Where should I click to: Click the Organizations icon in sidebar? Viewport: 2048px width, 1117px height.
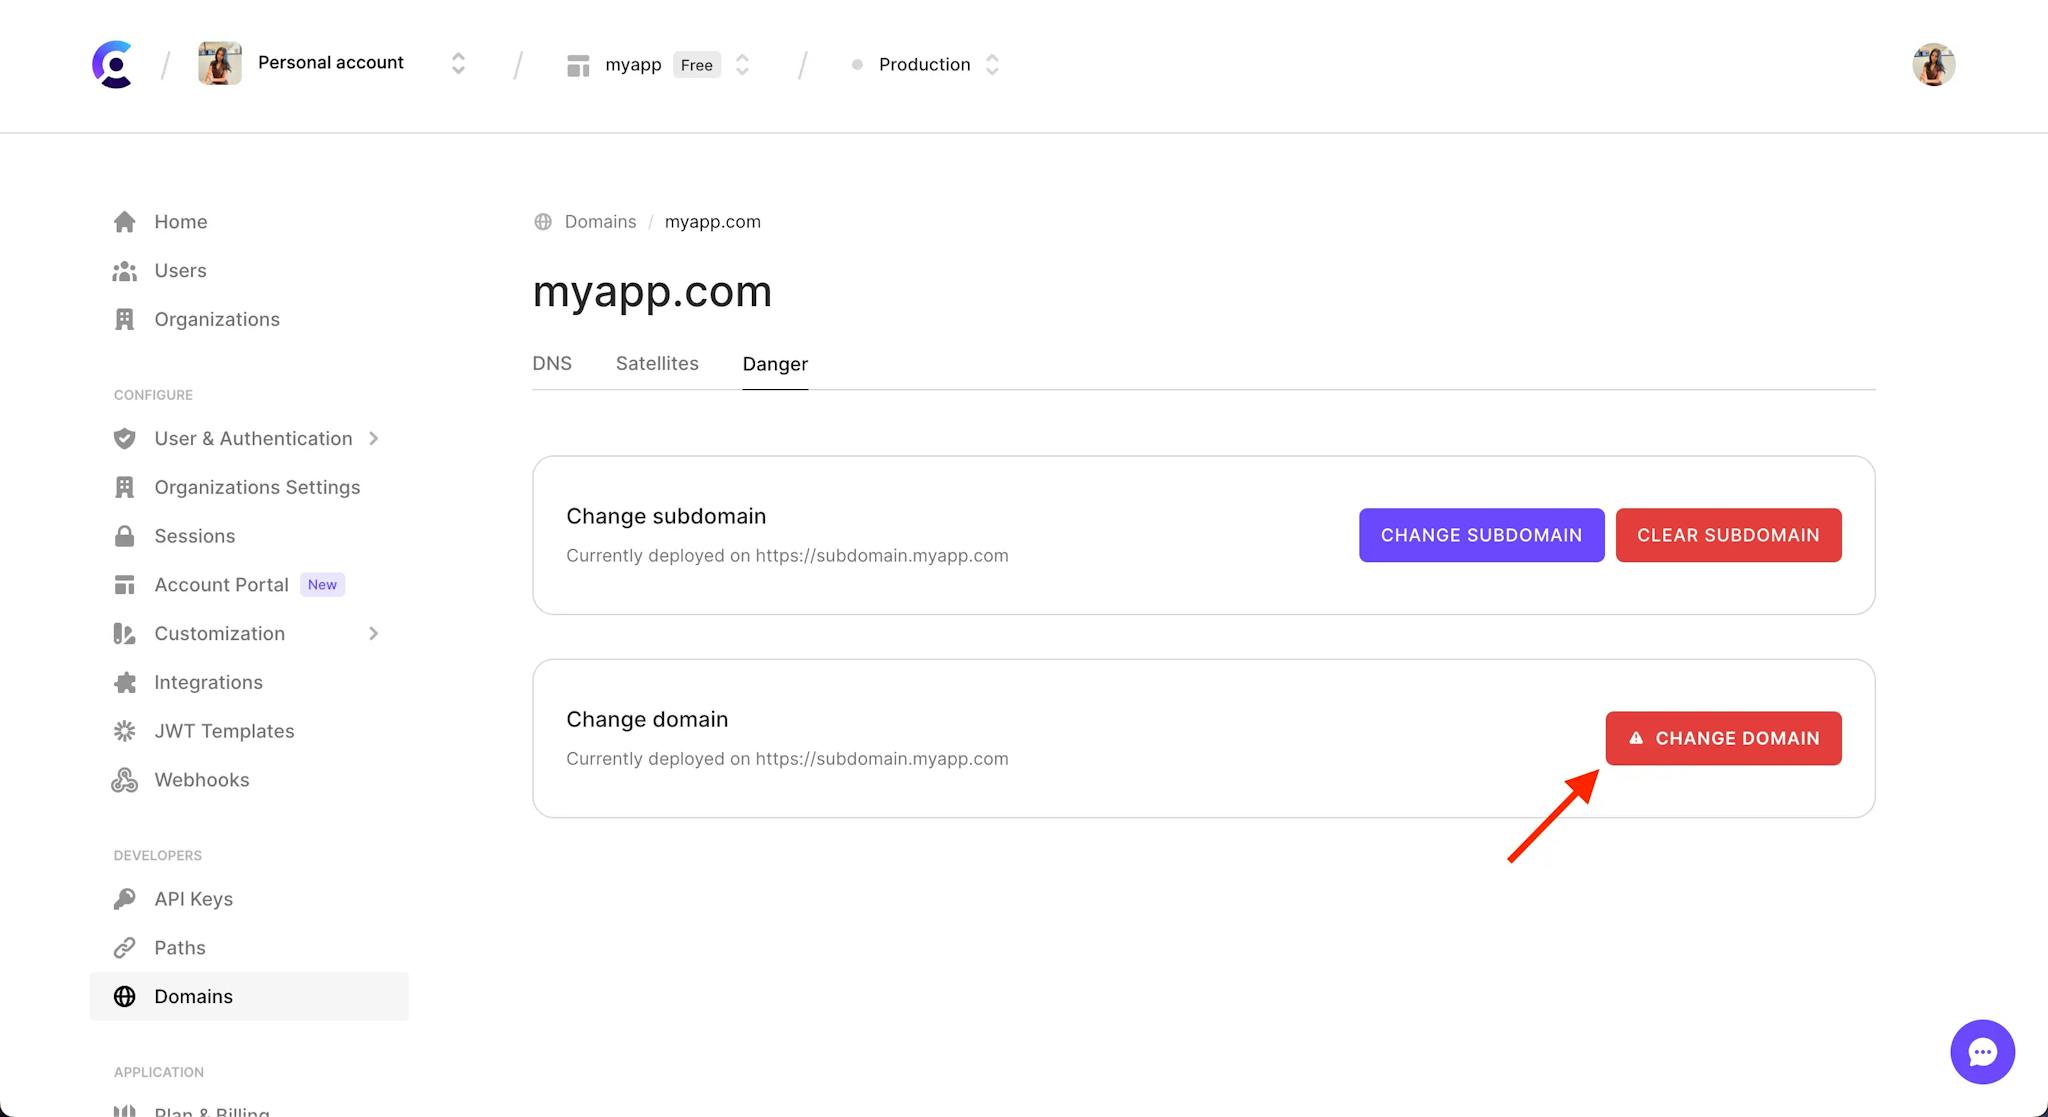pos(124,319)
